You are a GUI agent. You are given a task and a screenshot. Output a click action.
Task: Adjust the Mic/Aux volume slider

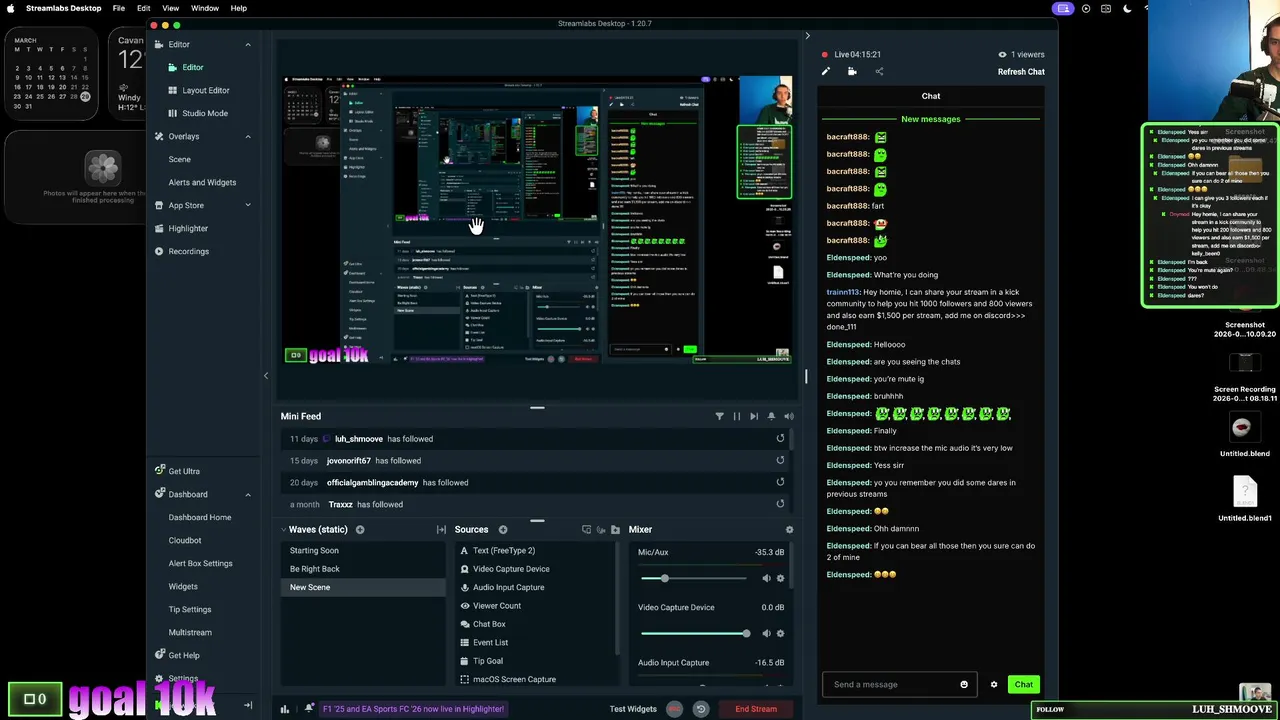click(693, 578)
